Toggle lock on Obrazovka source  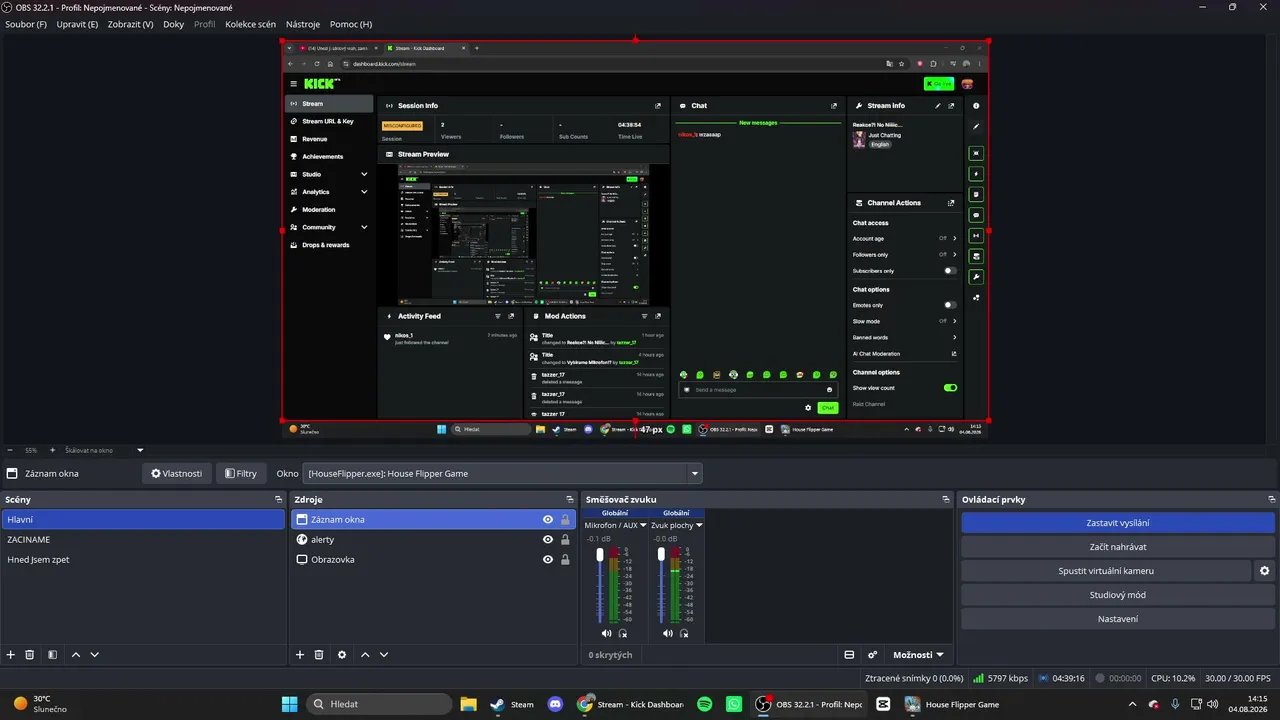565,560
